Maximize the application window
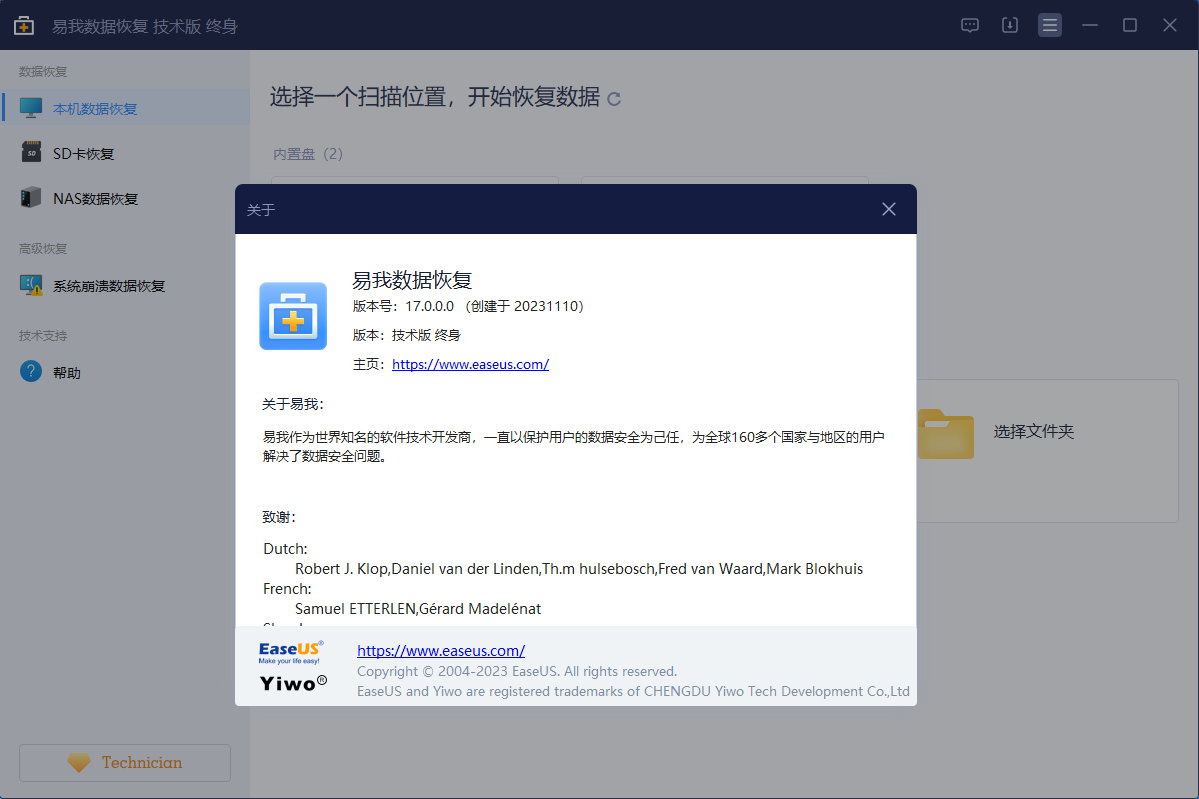 (x=1129, y=25)
